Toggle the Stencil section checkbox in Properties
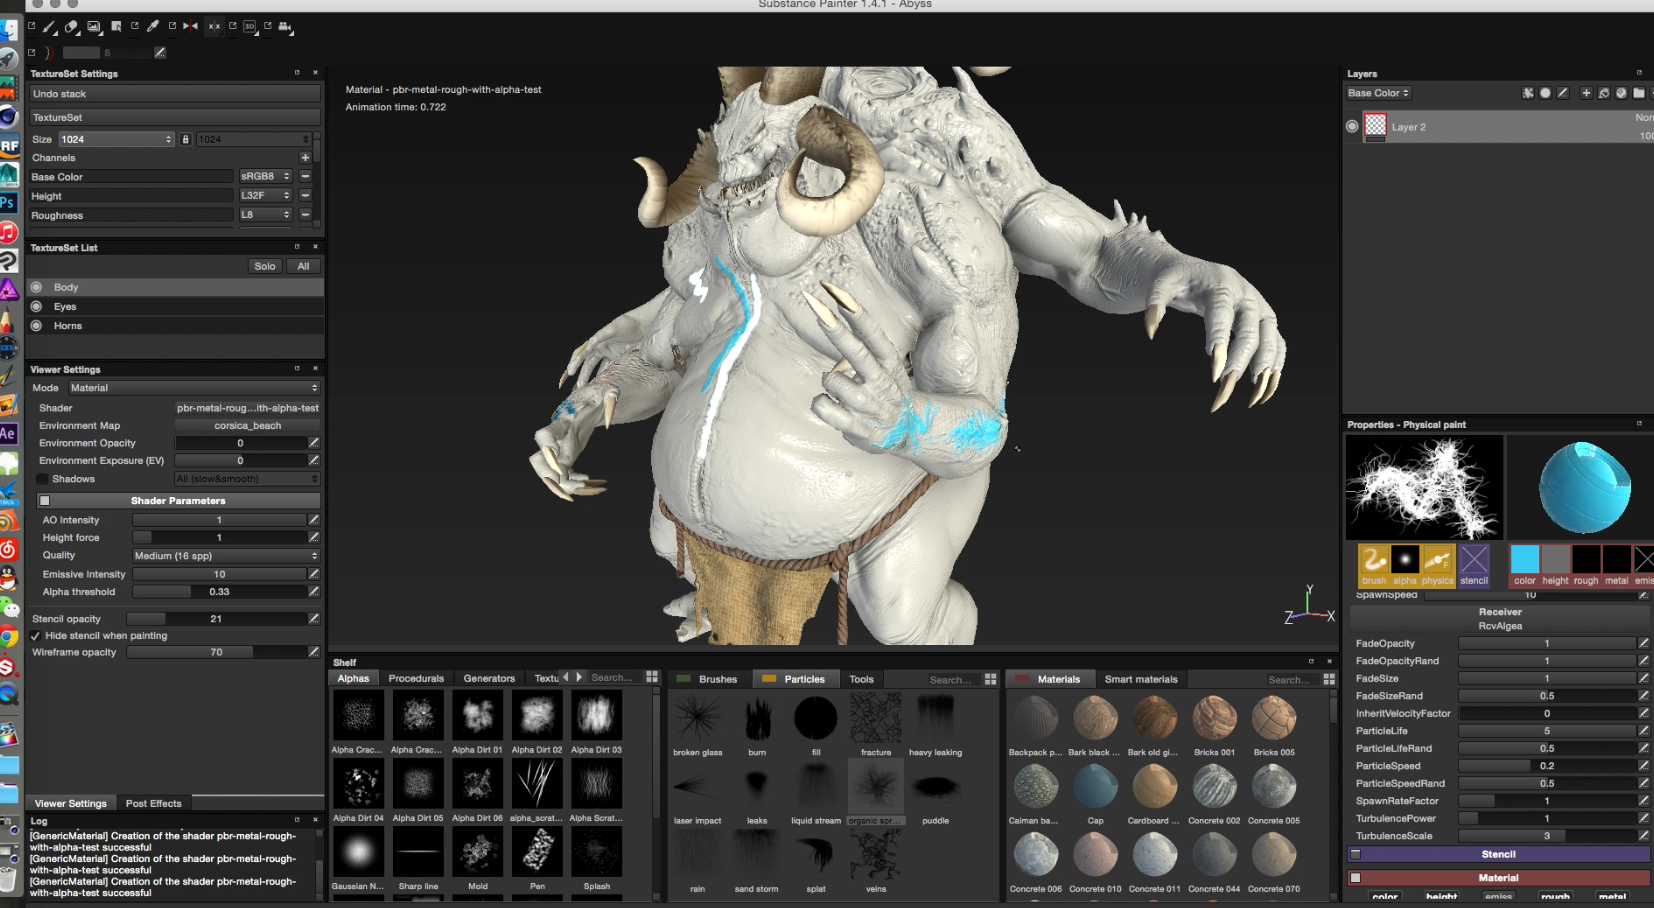1654x908 pixels. [1356, 855]
